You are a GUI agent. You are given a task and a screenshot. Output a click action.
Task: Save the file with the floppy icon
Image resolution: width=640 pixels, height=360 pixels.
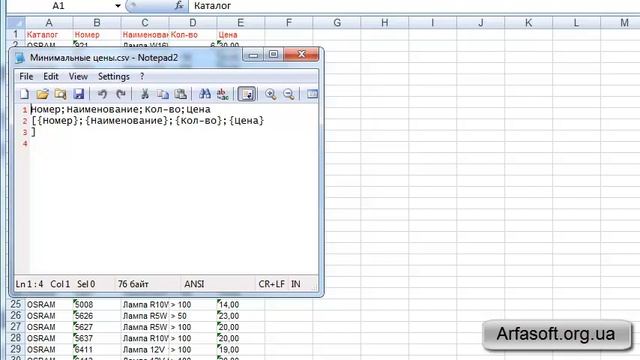78,94
